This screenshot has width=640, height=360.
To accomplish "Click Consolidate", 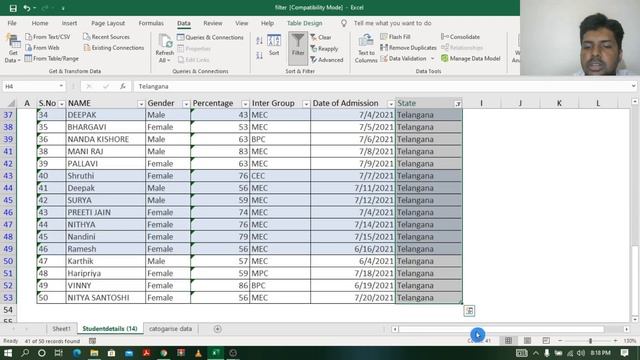I will pos(460,37).
